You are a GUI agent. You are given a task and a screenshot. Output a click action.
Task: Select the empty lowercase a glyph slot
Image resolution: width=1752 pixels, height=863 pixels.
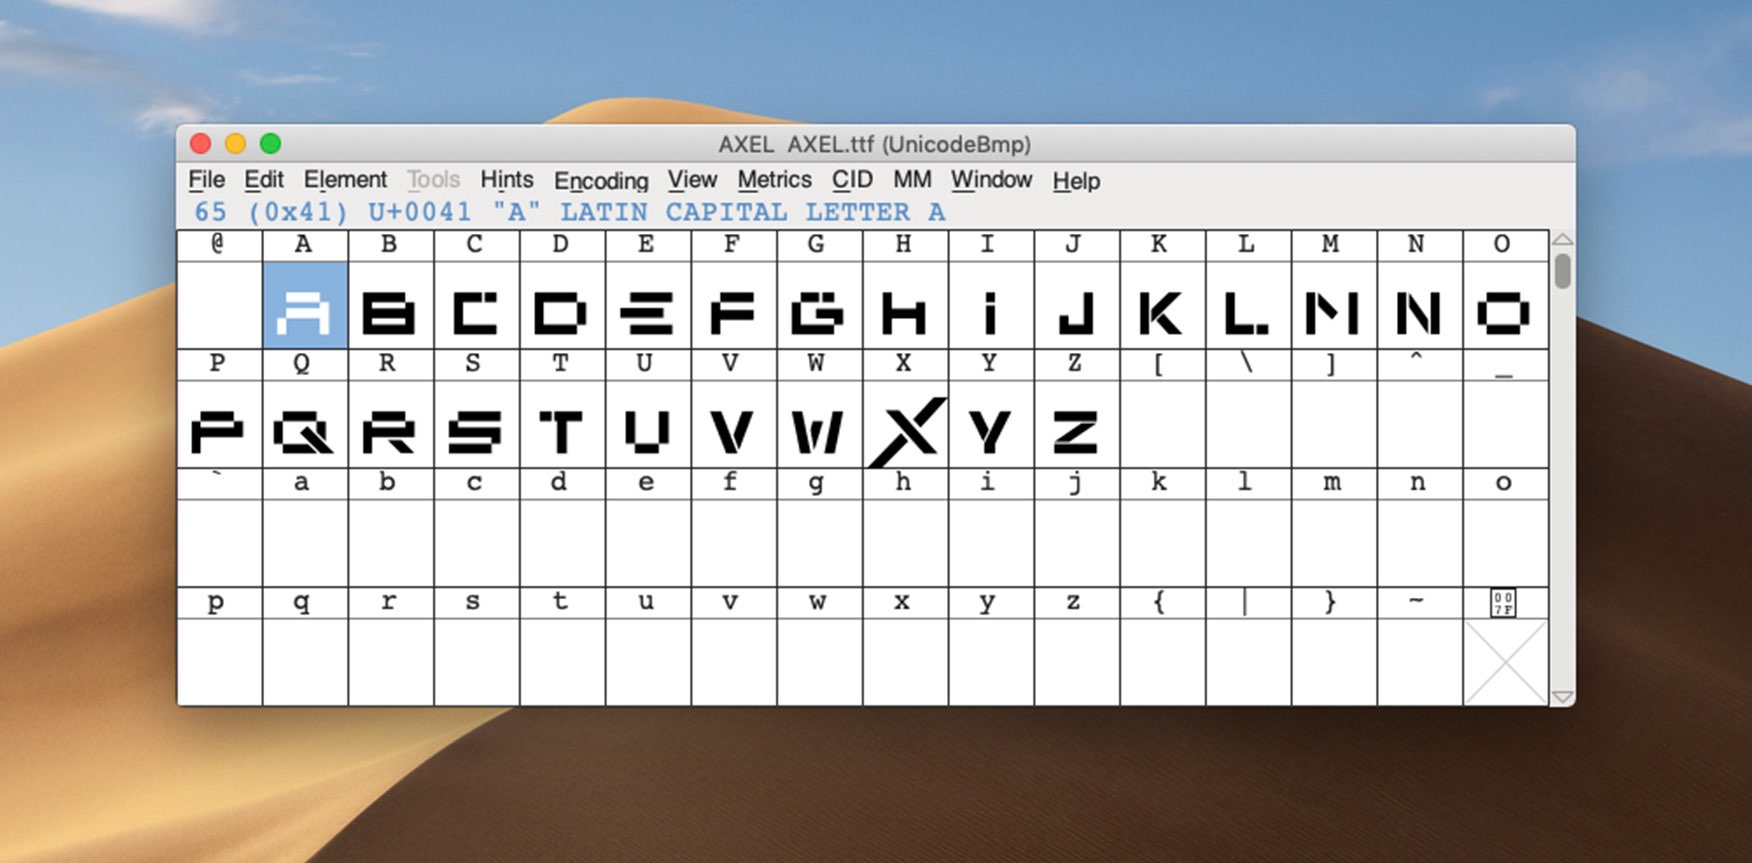click(x=304, y=541)
